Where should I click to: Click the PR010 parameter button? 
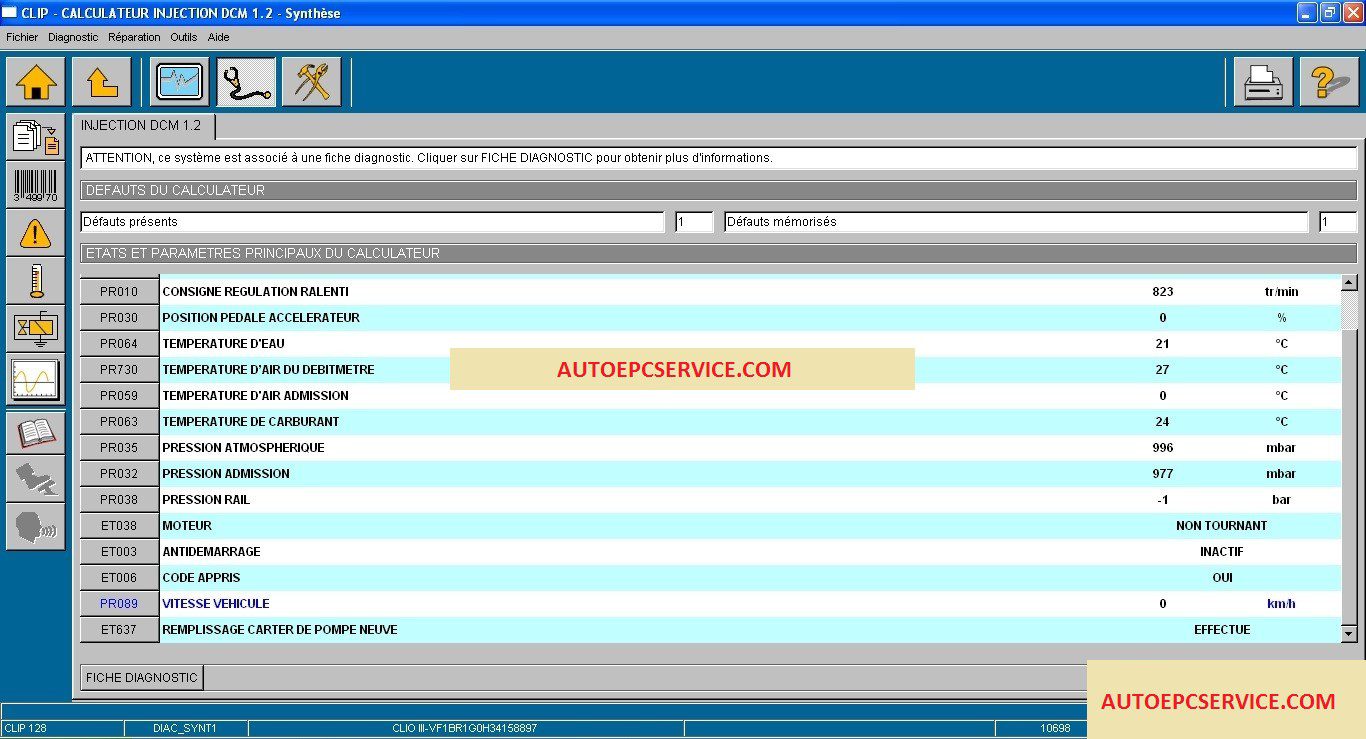(119, 292)
